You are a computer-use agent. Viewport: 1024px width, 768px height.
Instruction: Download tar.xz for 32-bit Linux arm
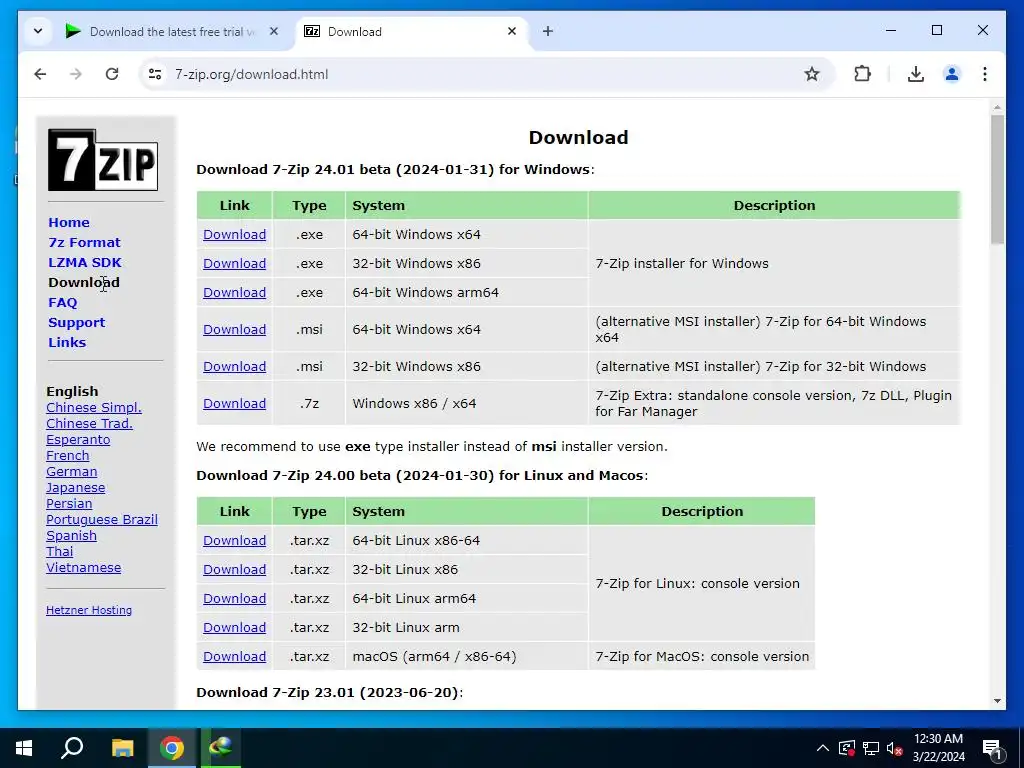[234, 628]
